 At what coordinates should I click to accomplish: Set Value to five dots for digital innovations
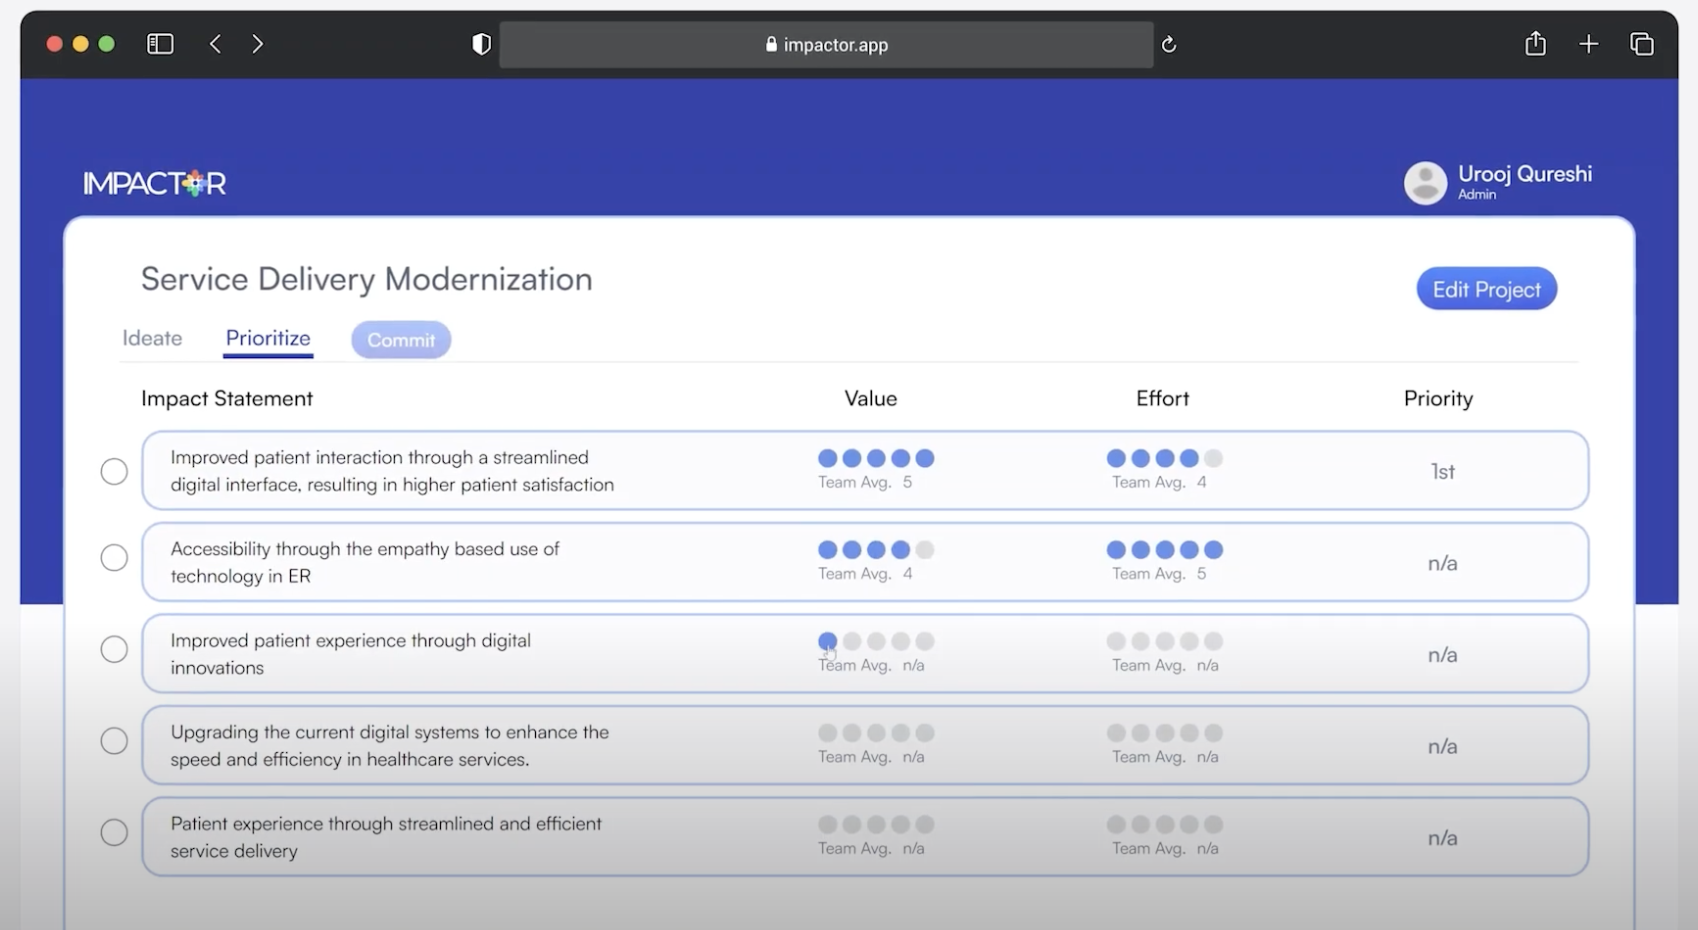[925, 641]
